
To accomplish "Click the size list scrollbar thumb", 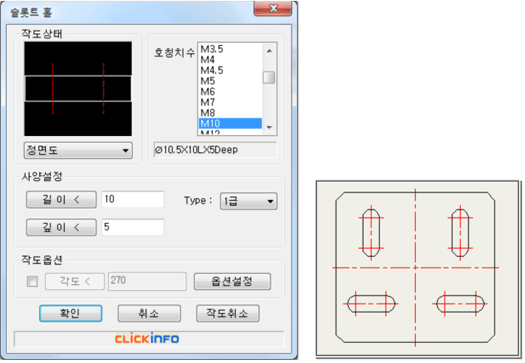I will (x=269, y=77).
